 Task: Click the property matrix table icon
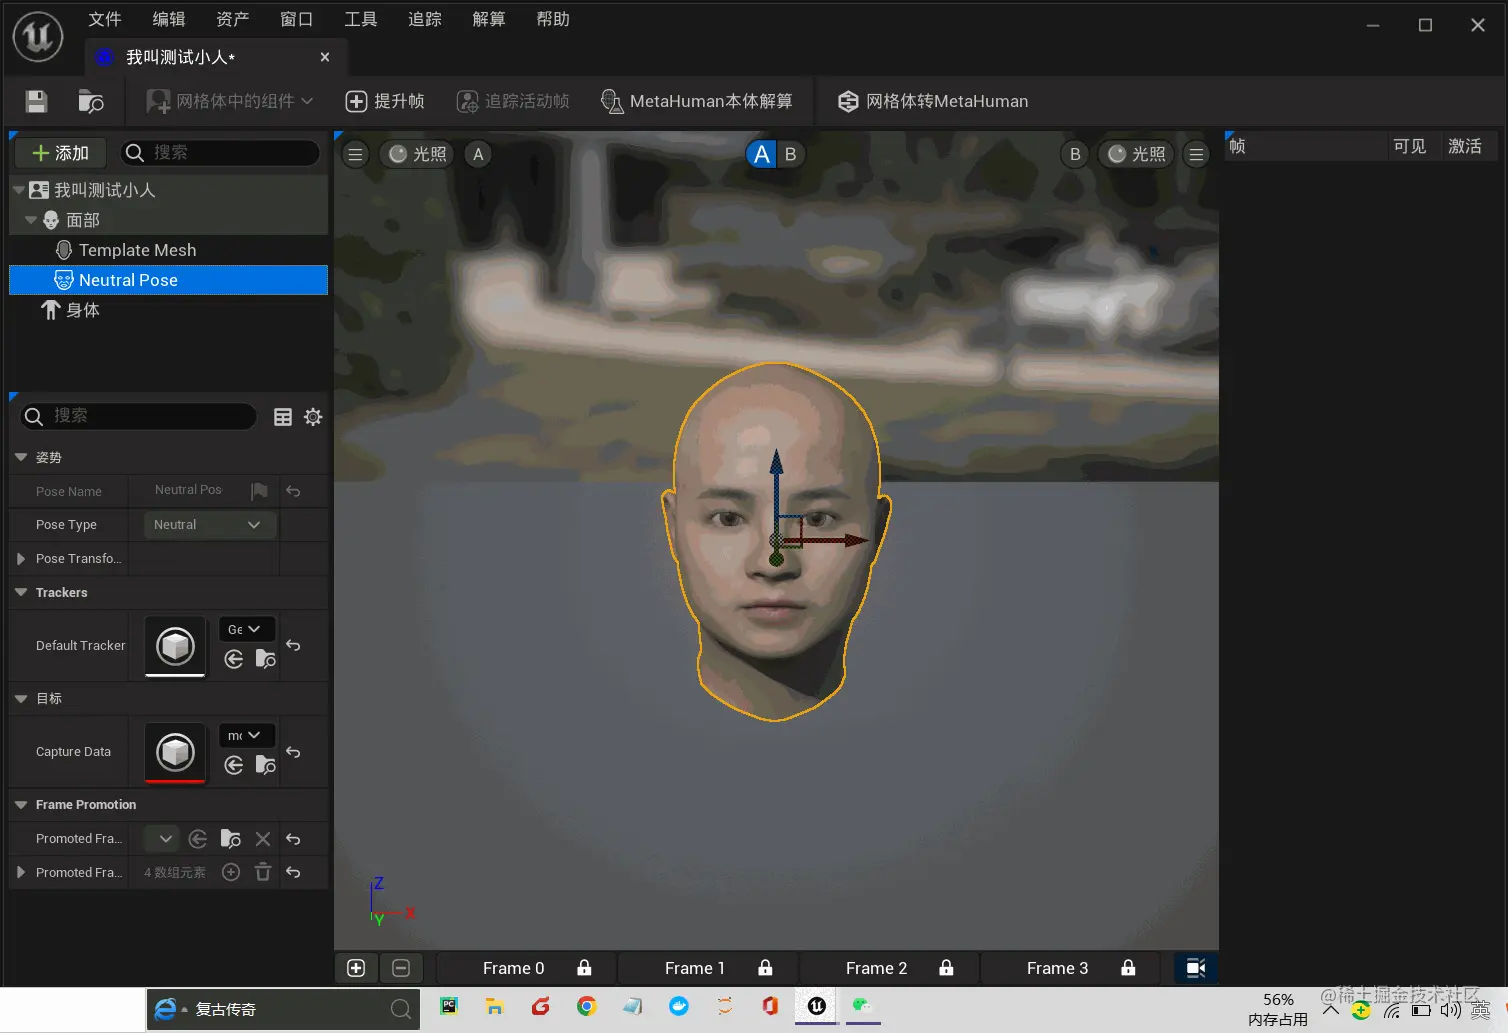(x=283, y=417)
